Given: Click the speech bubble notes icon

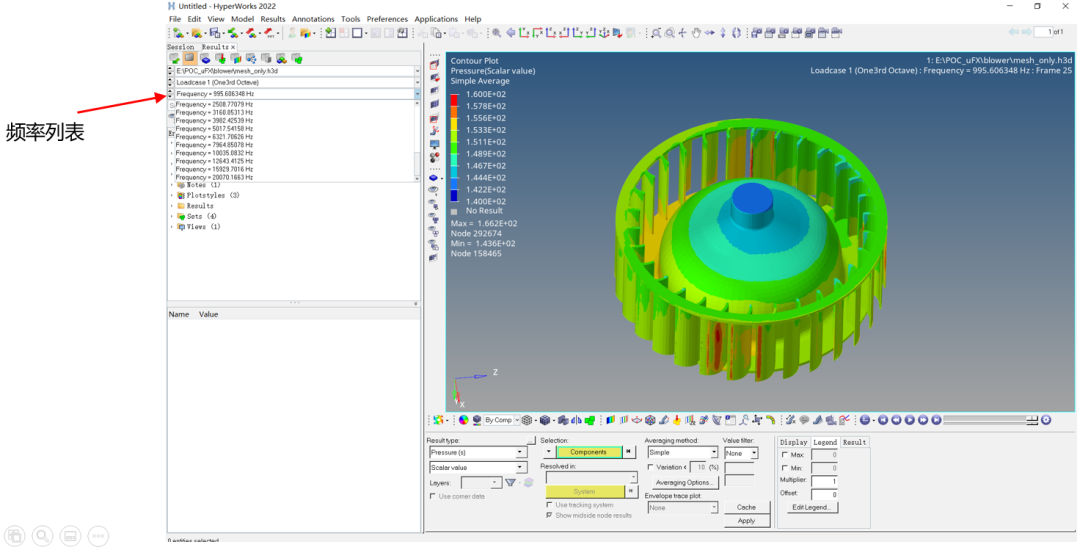Looking at the screenshot, I should pyautogui.click(x=804, y=420).
